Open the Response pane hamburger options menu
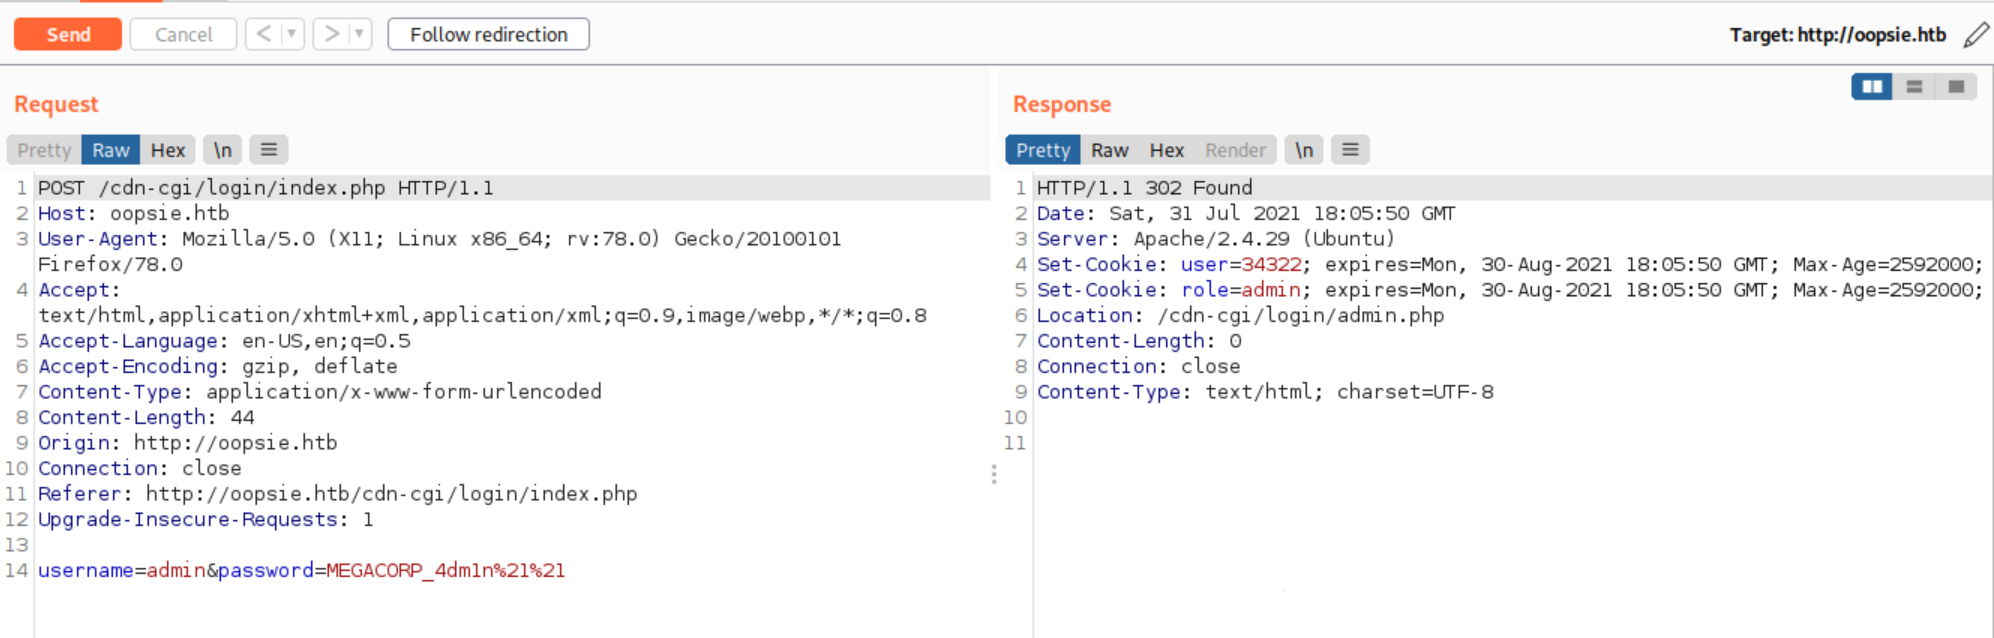 tap(1350, 150)
